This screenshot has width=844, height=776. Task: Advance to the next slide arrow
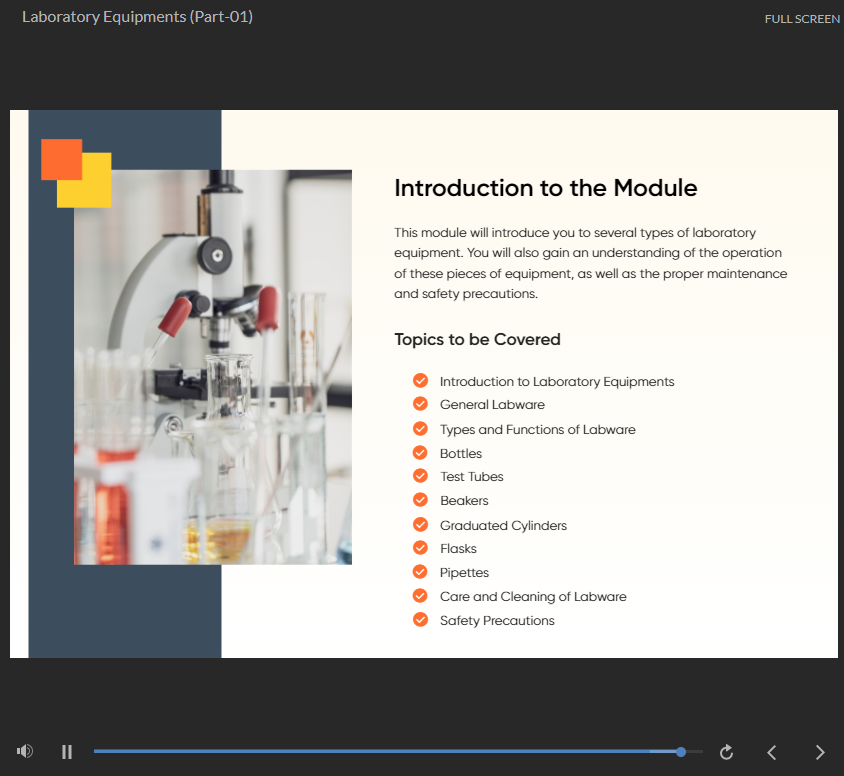pos(820,752)
